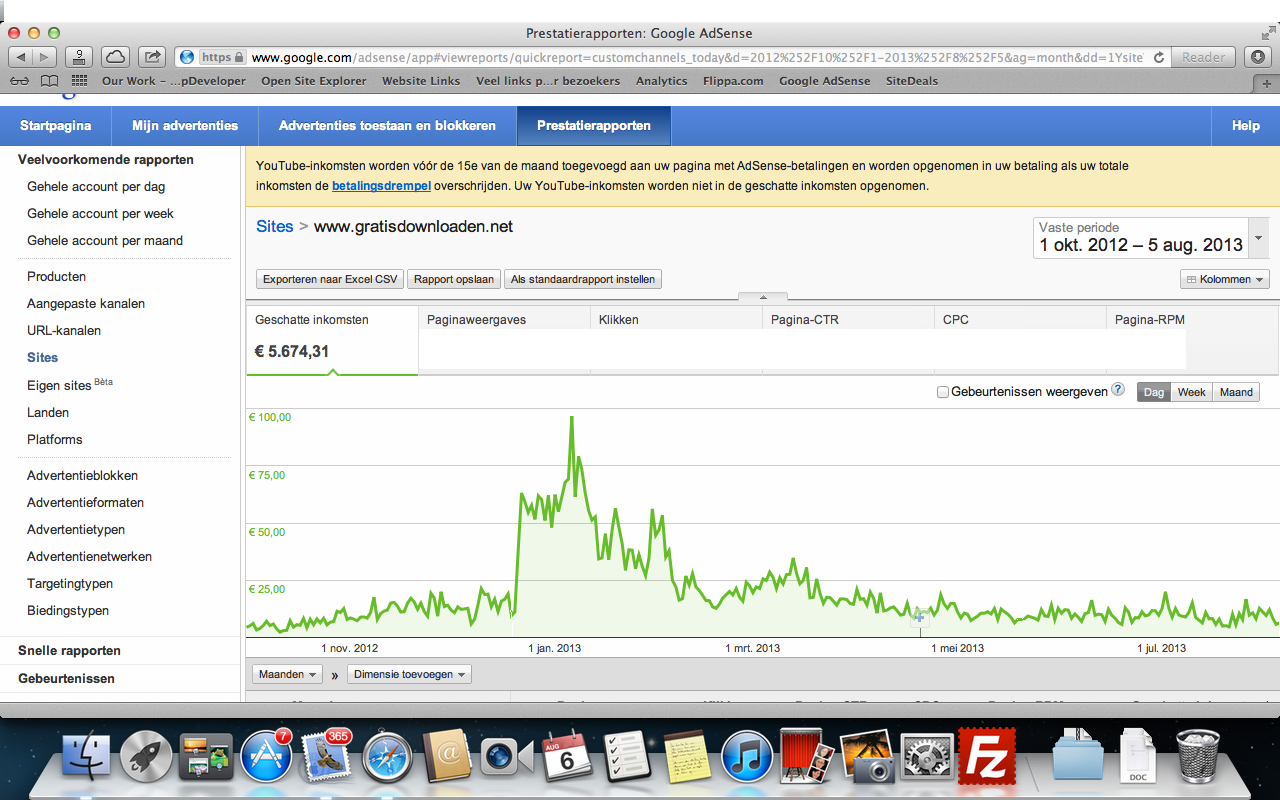
Task: Open the Maanden dropdown below the chart
Action: 287,674
